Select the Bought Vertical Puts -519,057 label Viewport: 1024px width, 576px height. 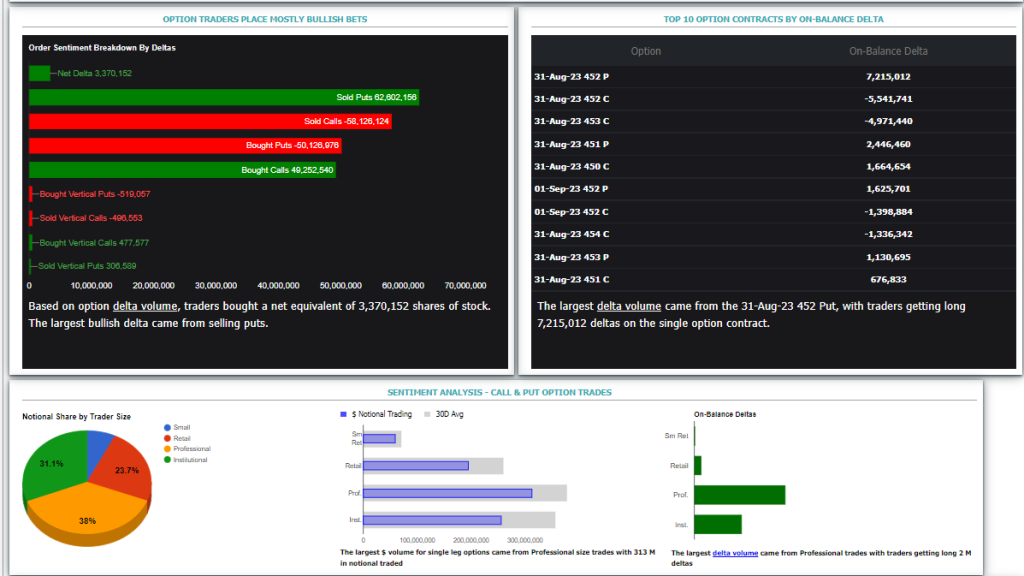(95, 194)
